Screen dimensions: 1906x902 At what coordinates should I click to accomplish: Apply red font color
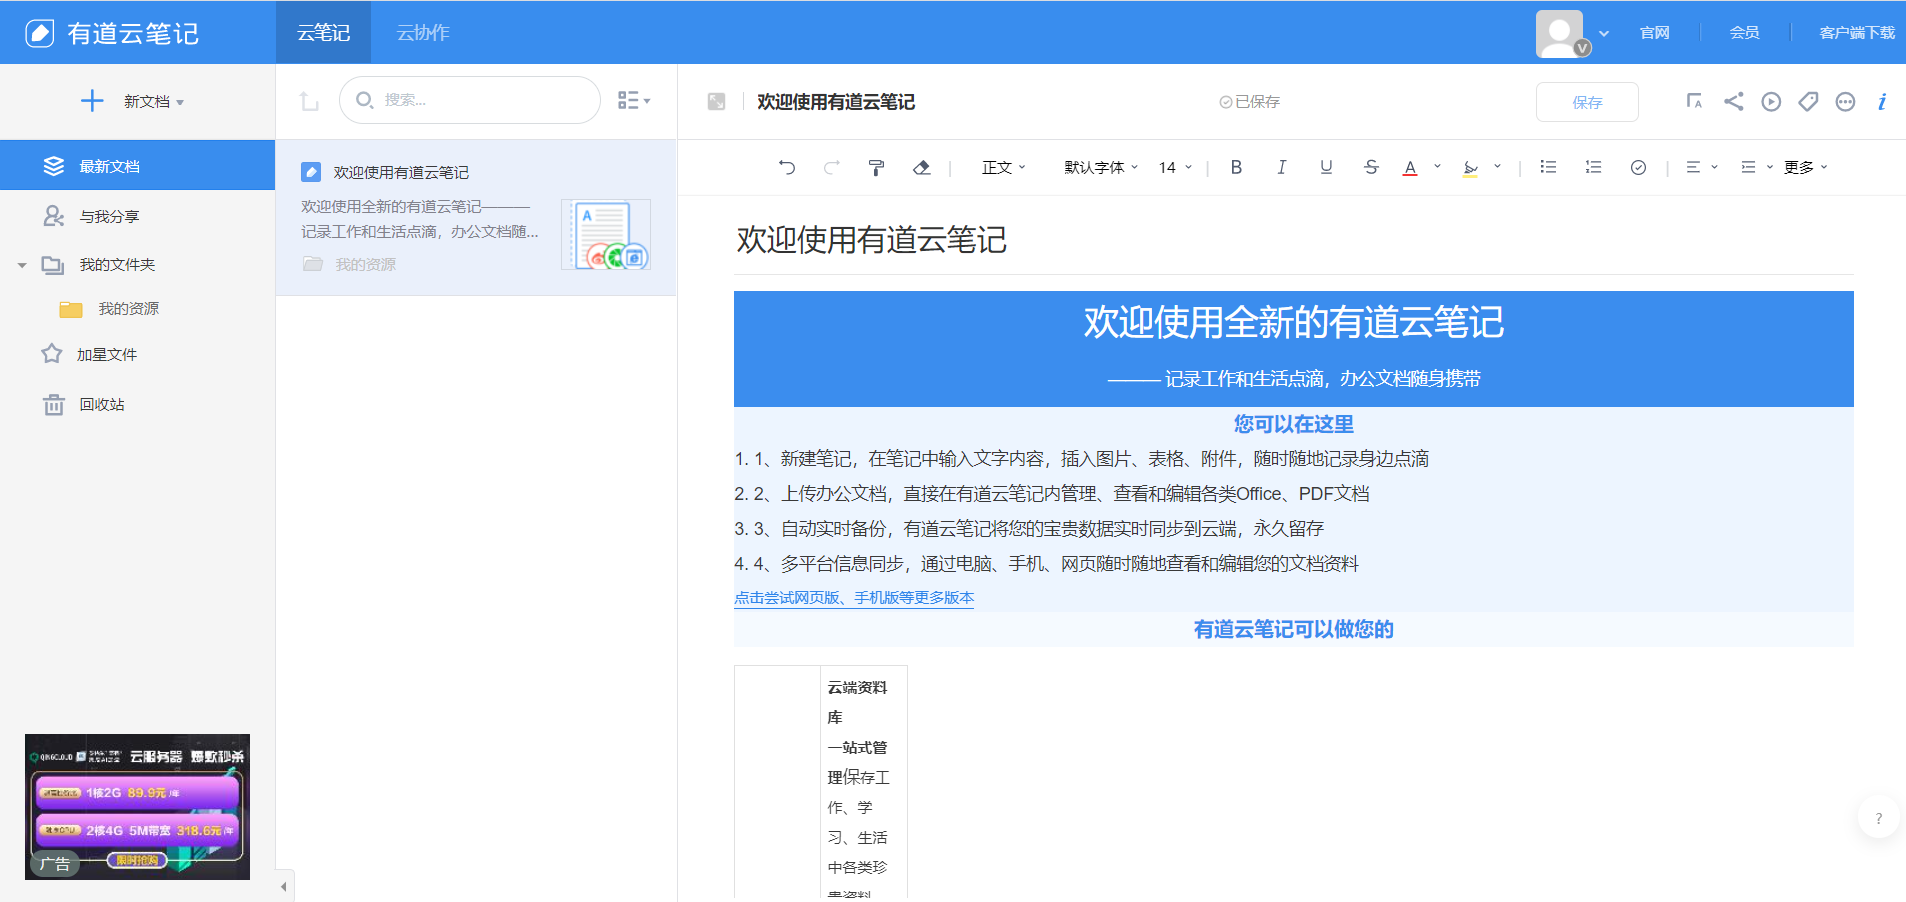[x=1410, y=167]
